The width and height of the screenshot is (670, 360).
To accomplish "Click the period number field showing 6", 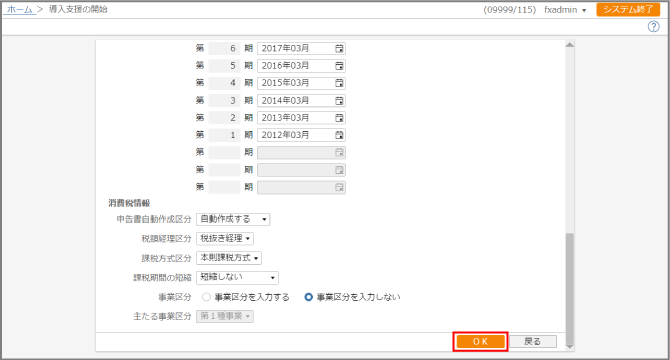I will point(224,49).
